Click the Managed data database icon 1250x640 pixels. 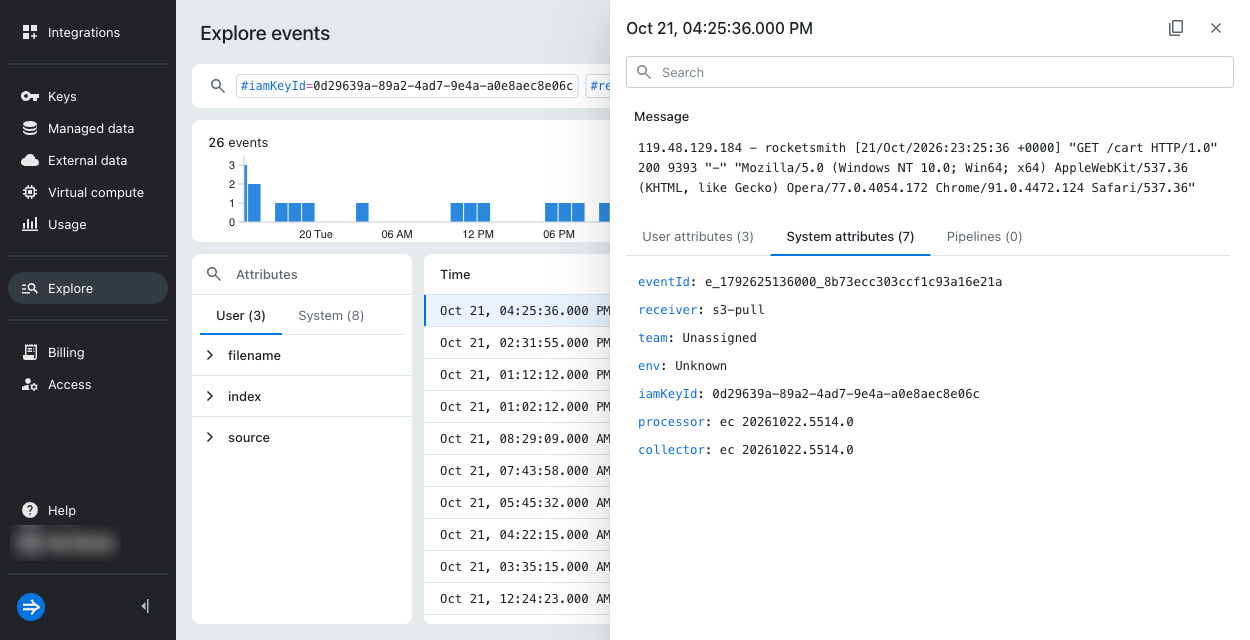pyautogui.click(x=30, y=128)
